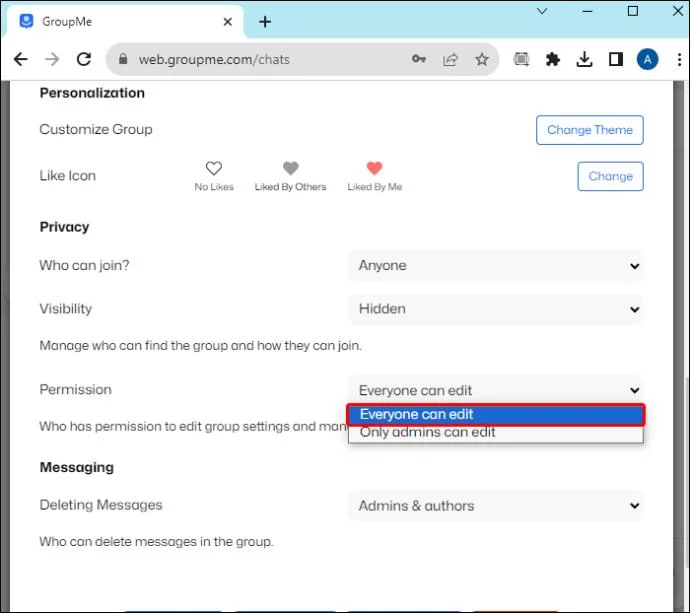Image resolution: width=690 pixels, height=613 pixels.
Task: Click the Personalization heading
Action: pyautogui.click(x=92, y=93)
